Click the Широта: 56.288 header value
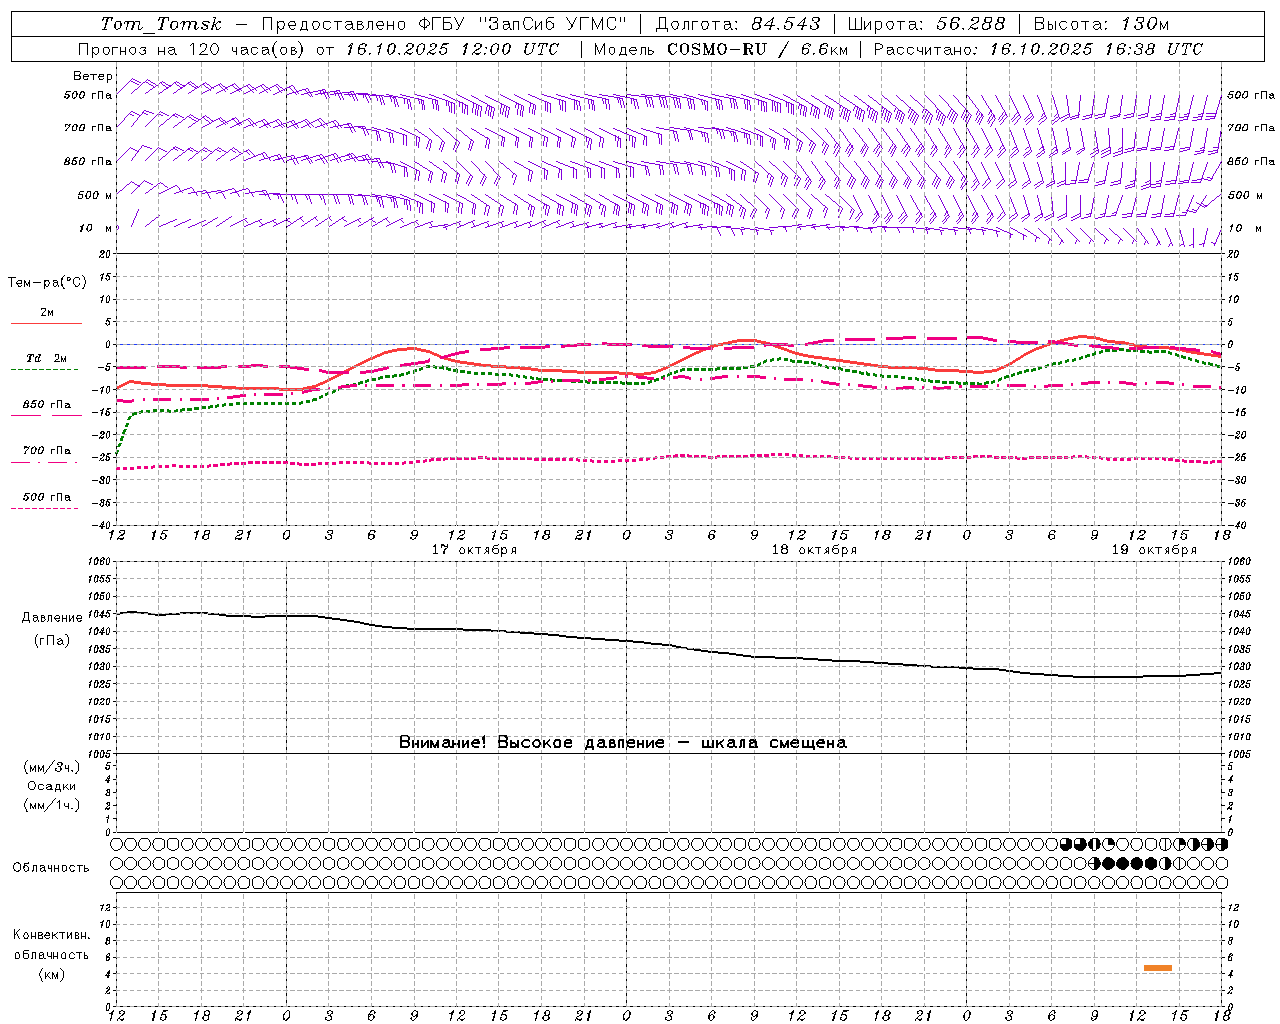This screenshot has height=1024, width=1280. [926, 24]
